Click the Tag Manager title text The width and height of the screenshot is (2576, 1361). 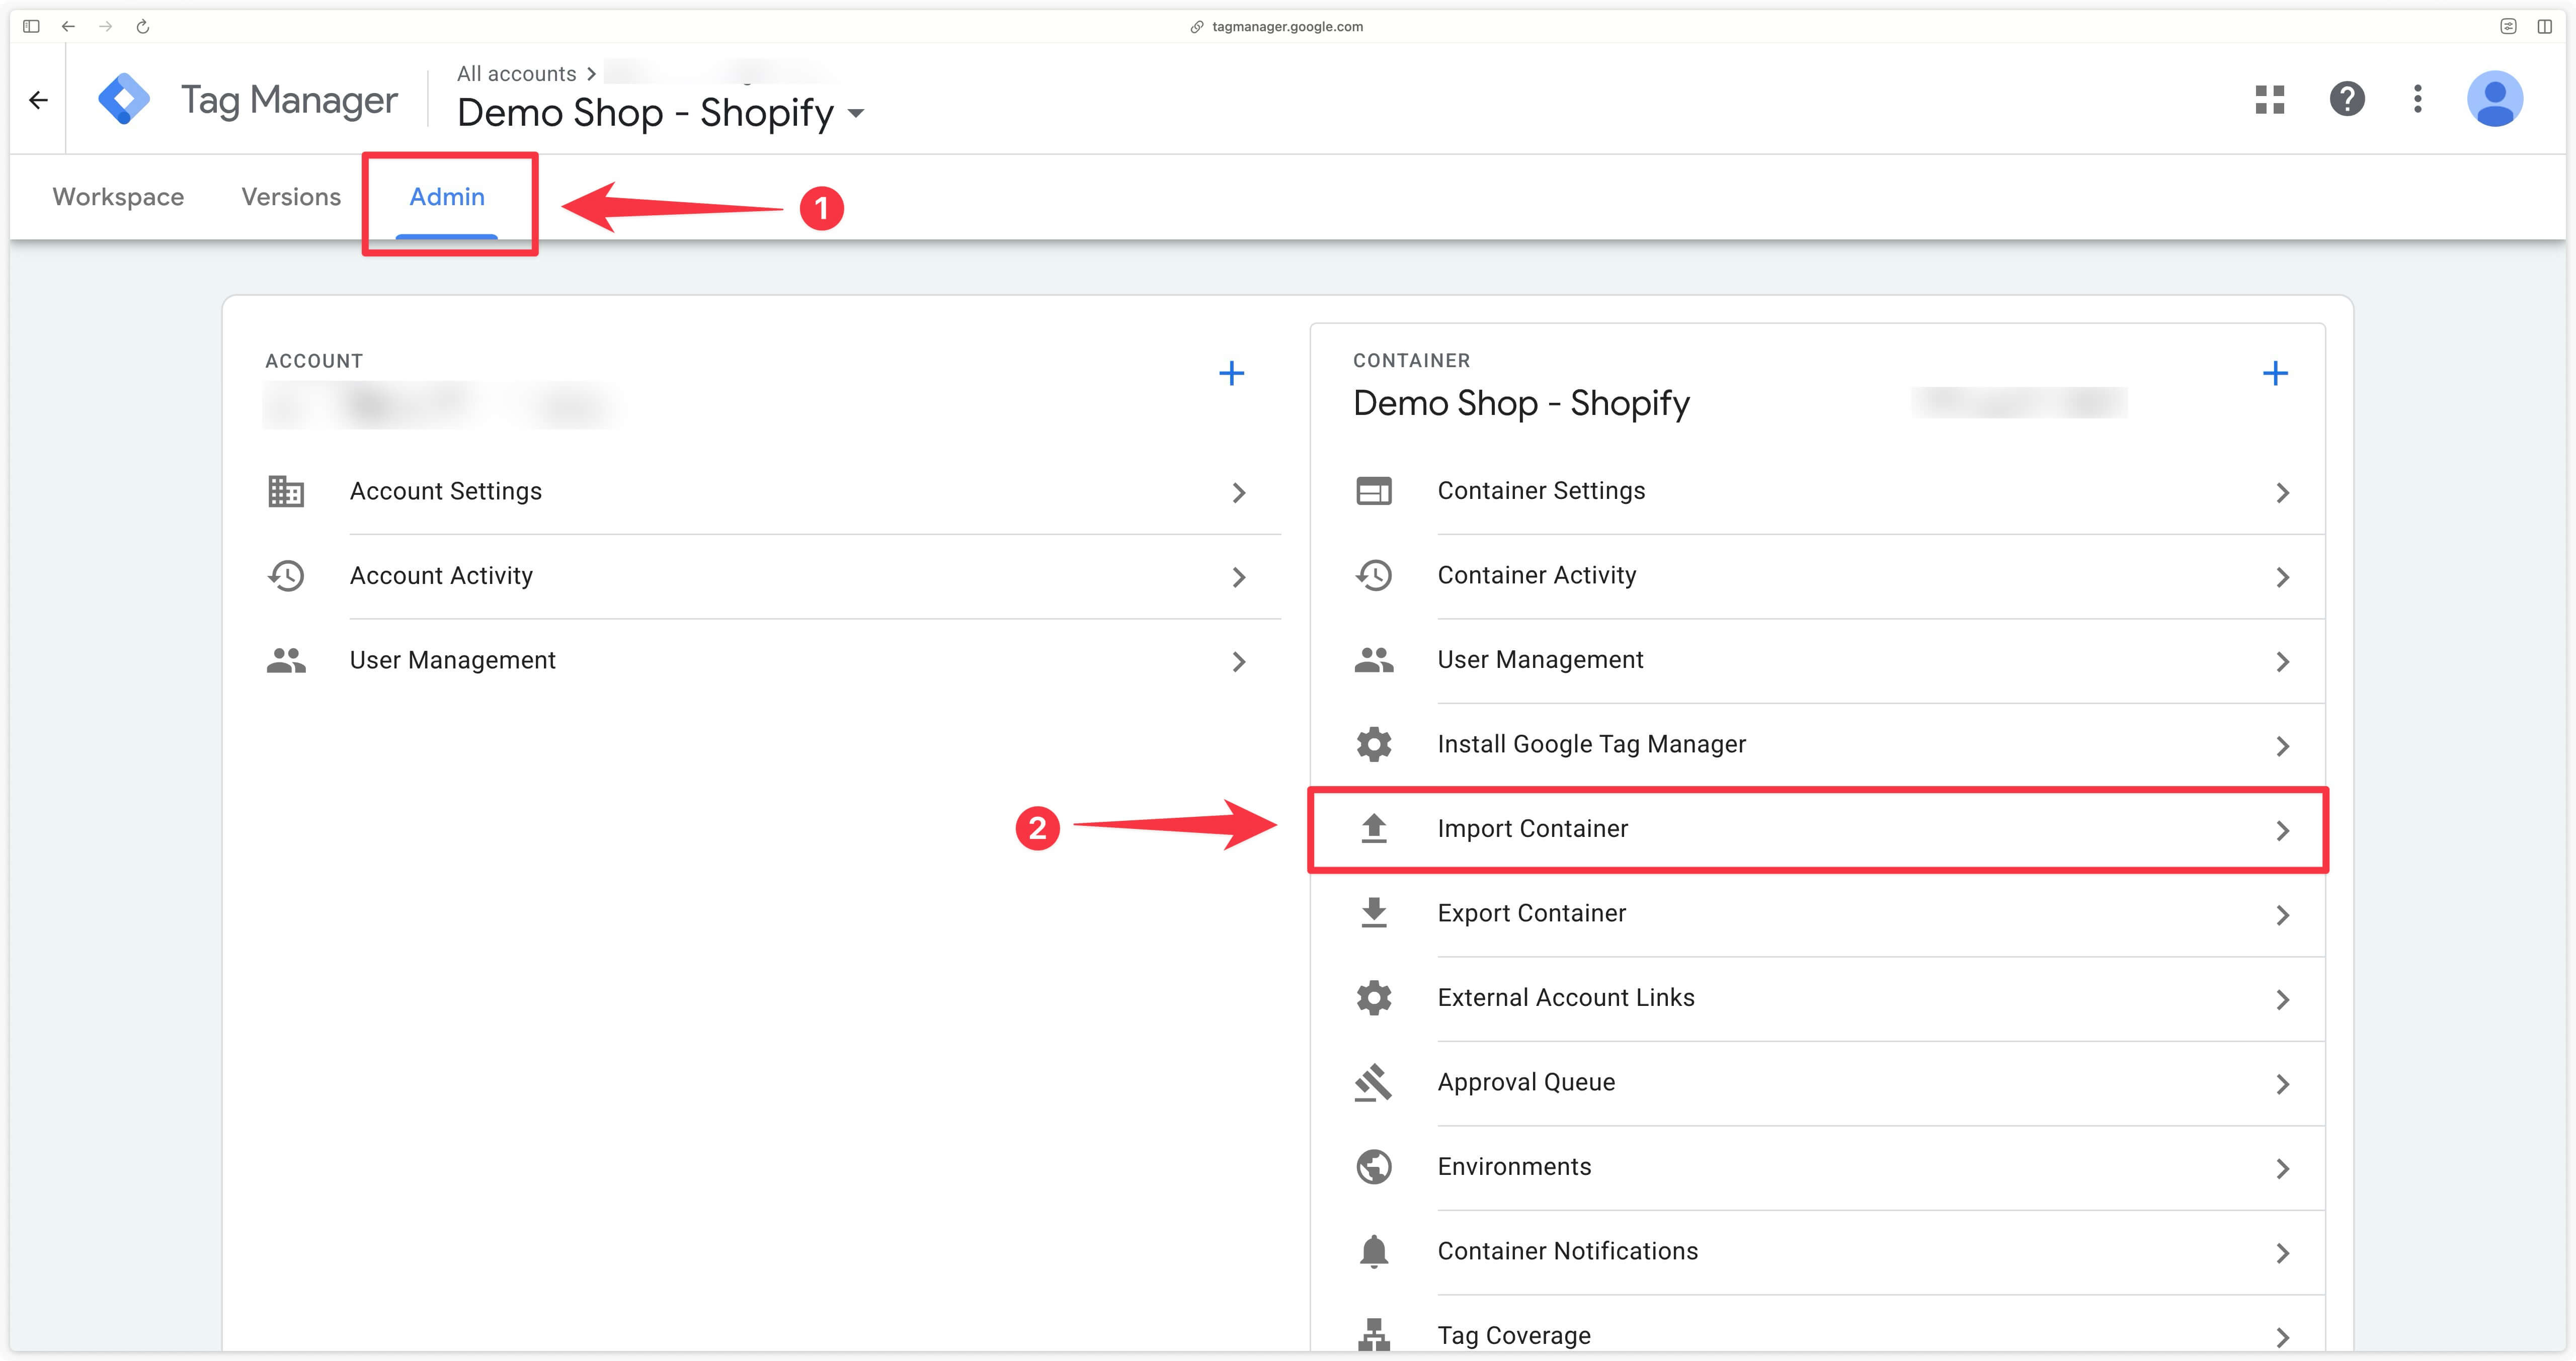pos(289,100)
